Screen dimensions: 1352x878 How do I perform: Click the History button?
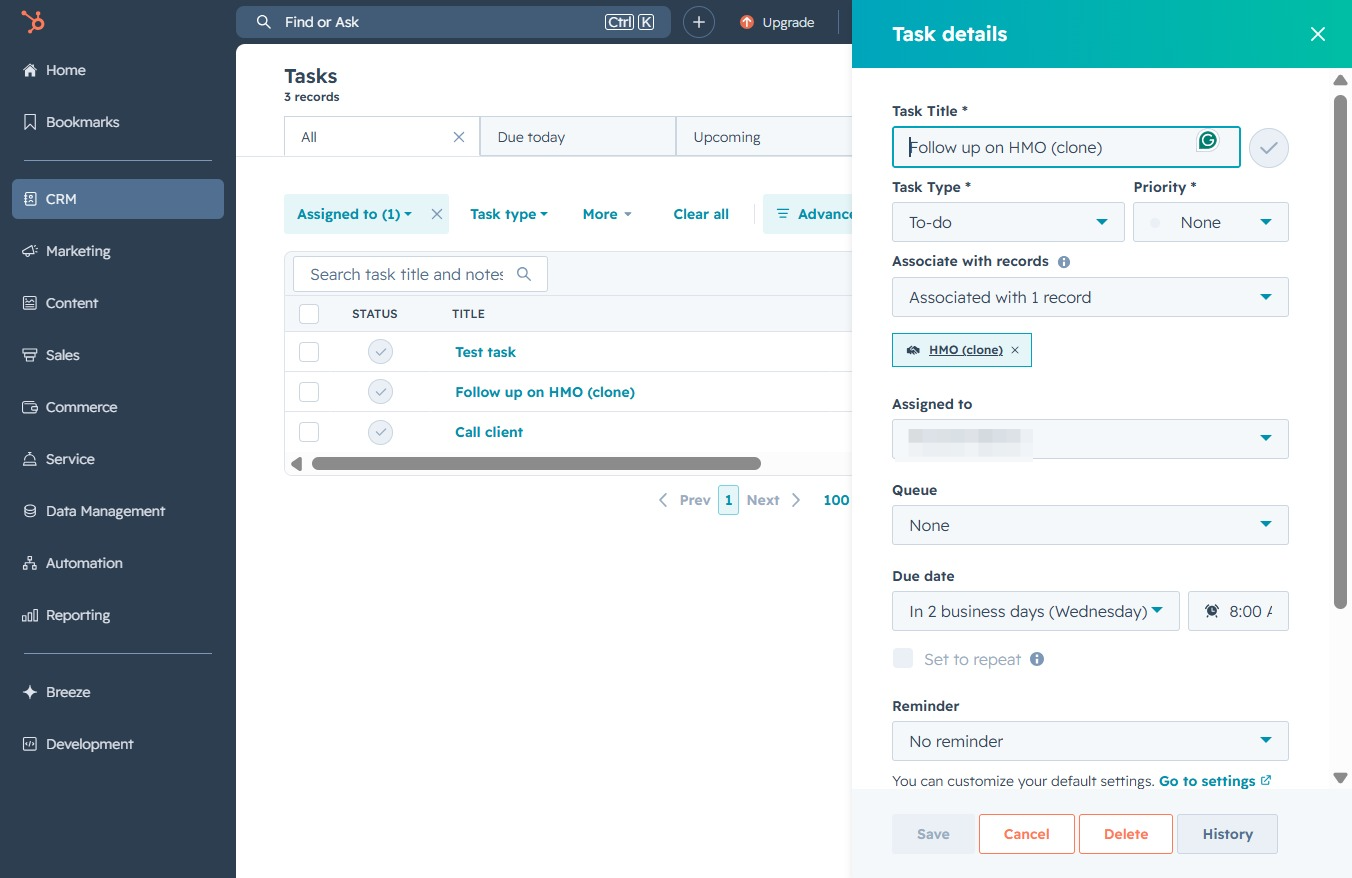(x=1228, y=834)
